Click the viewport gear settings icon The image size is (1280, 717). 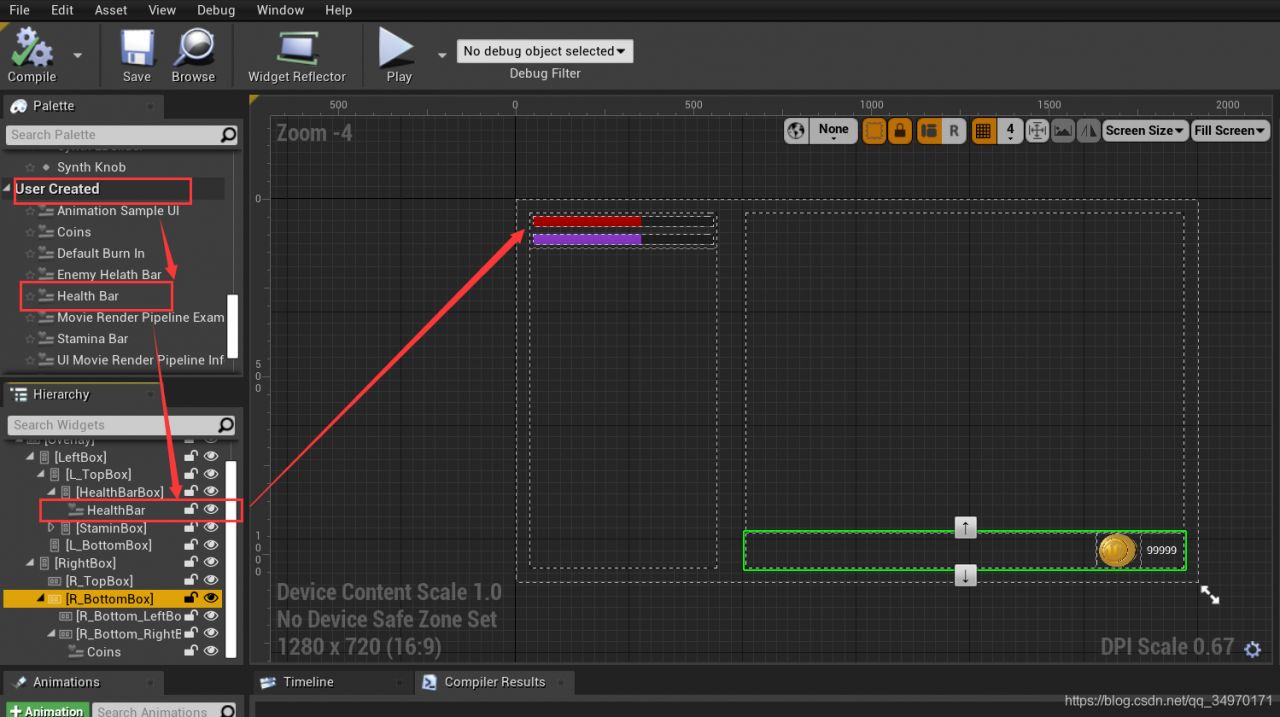pyautogui.click(x=1252, y=650)
